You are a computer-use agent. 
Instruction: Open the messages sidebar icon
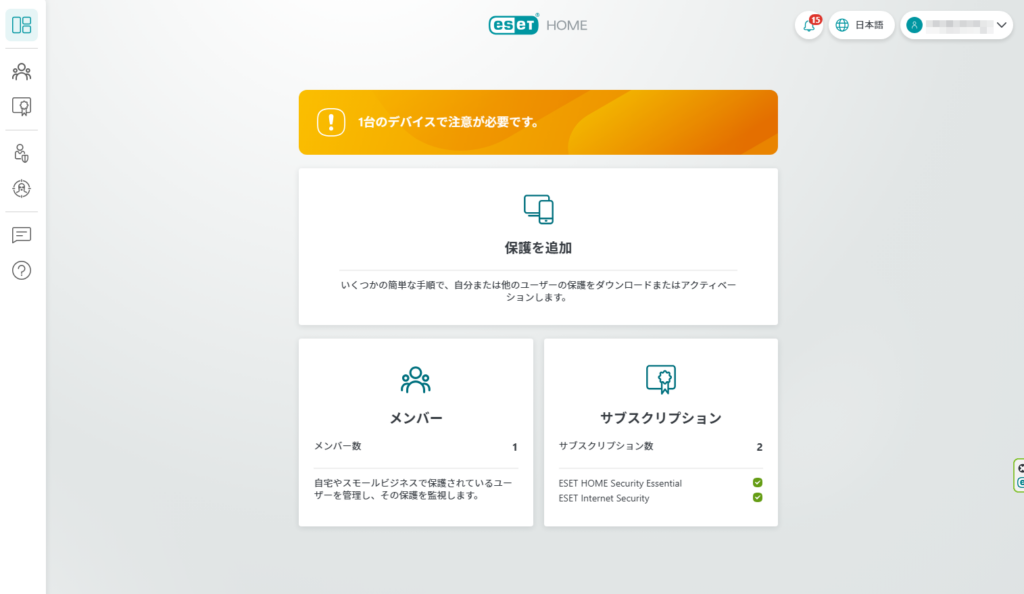pyautogui.click(x=22, y=235)
